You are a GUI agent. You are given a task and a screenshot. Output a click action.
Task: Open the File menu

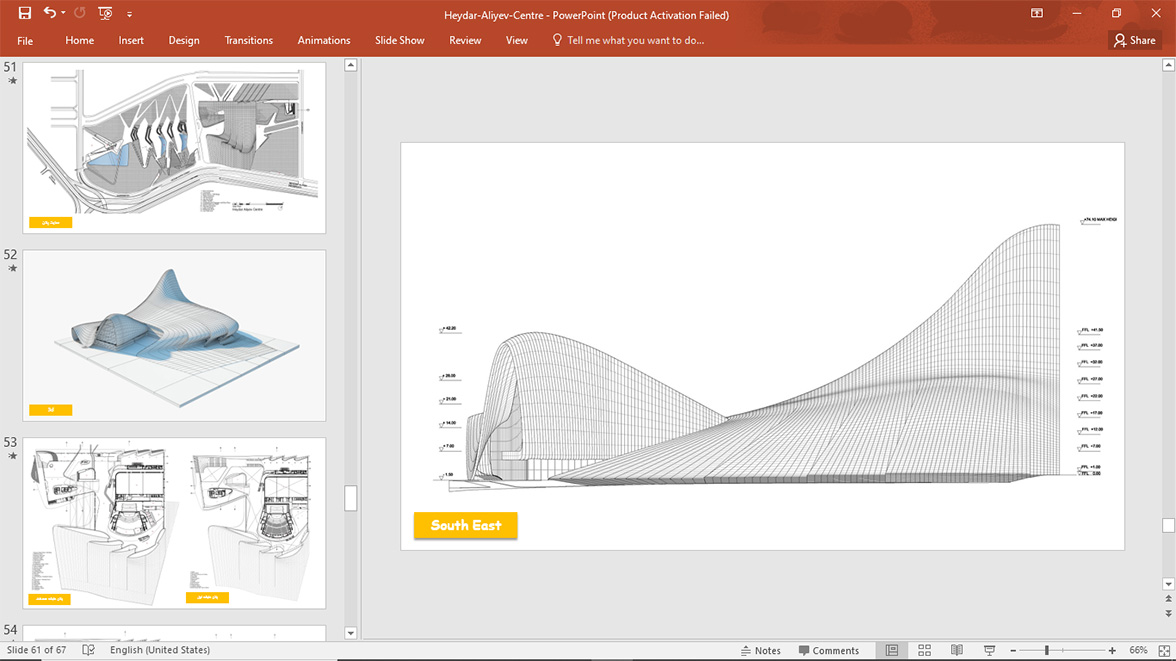pos(25,41)
